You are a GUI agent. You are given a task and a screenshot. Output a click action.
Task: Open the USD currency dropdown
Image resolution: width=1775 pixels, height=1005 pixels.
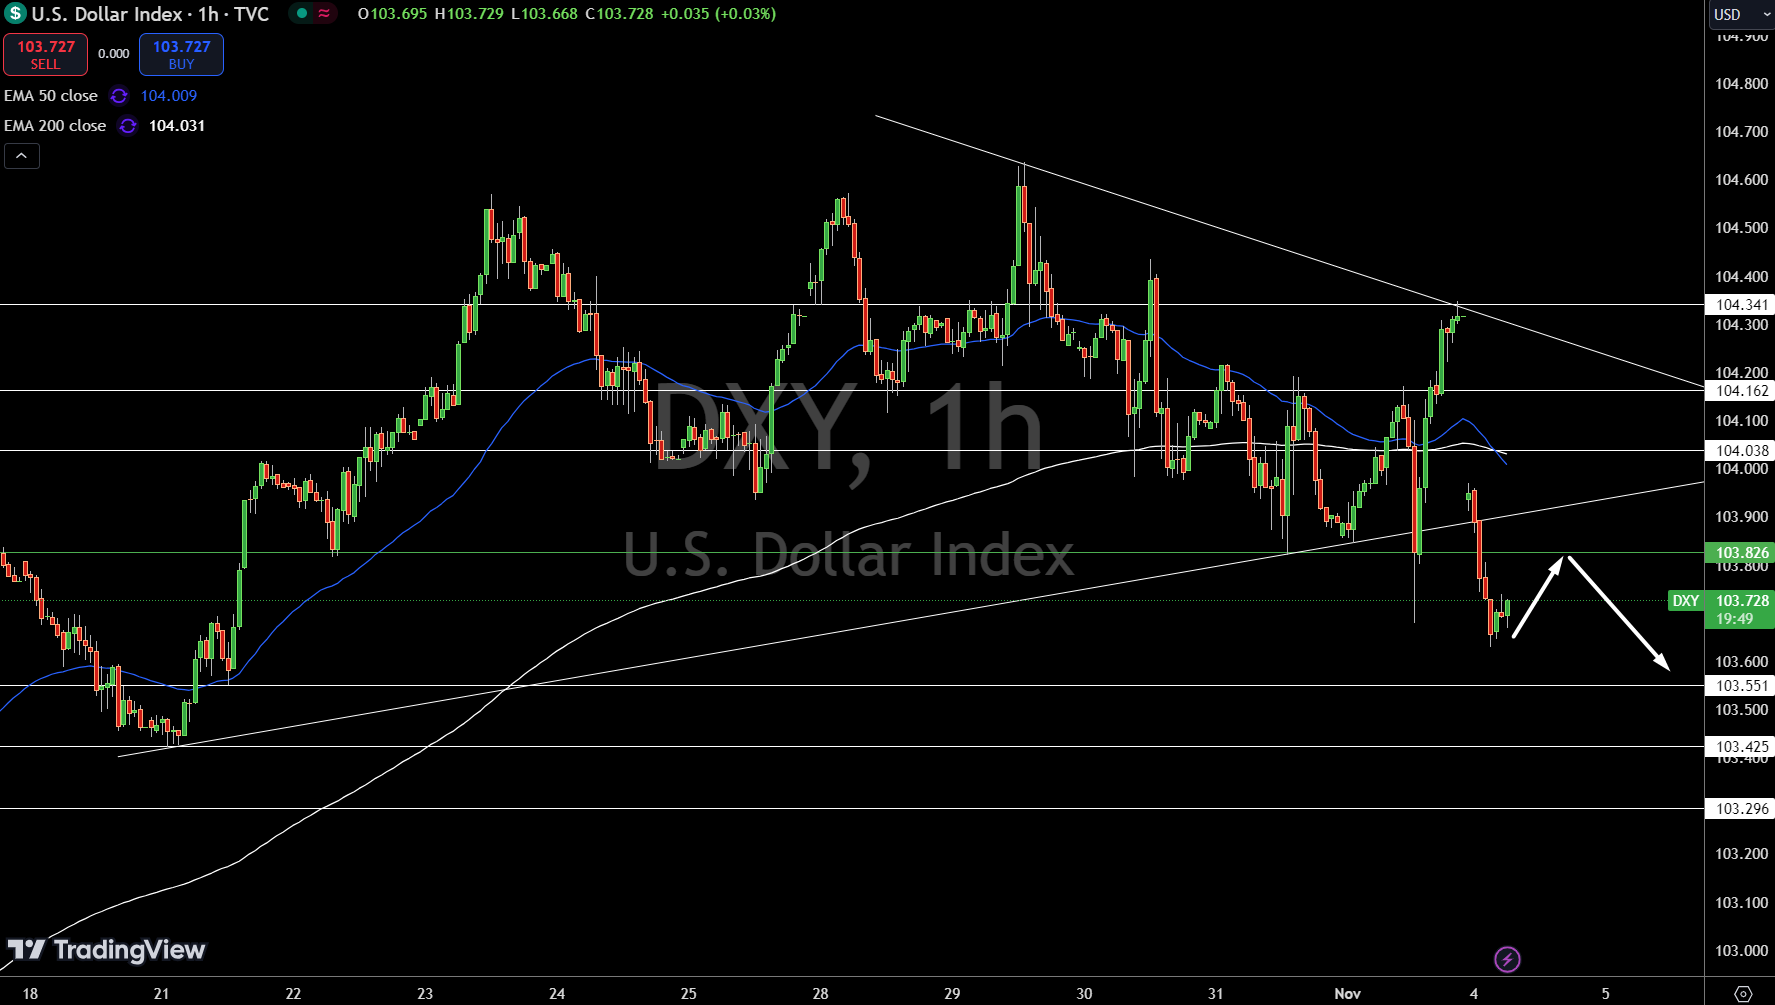(x=1740, y=14)
